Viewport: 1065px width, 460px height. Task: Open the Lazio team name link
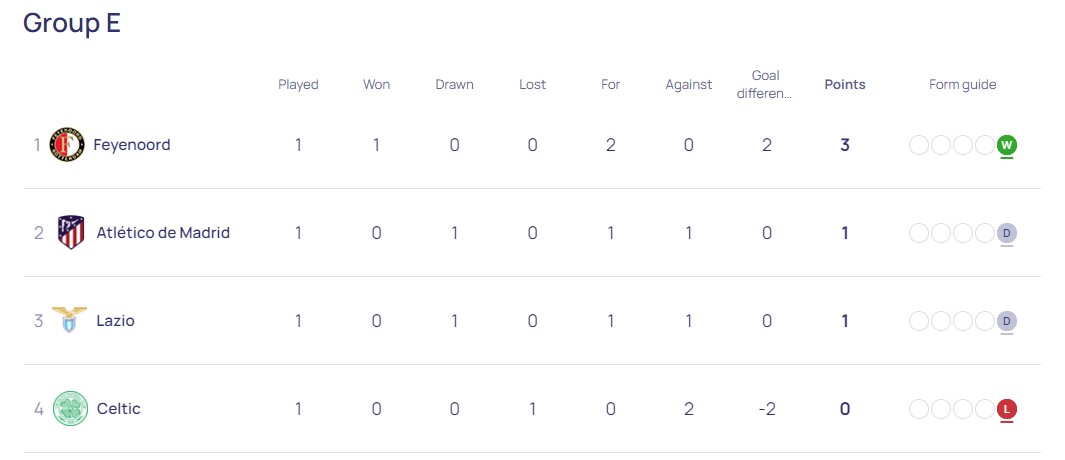[115, 321]
